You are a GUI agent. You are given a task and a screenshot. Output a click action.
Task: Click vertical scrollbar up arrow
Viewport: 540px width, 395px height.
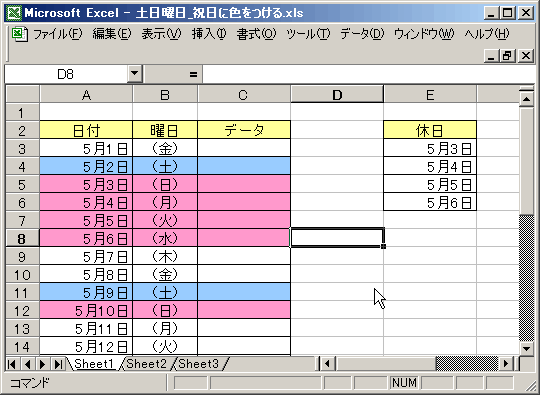click(x=526, y=100)
